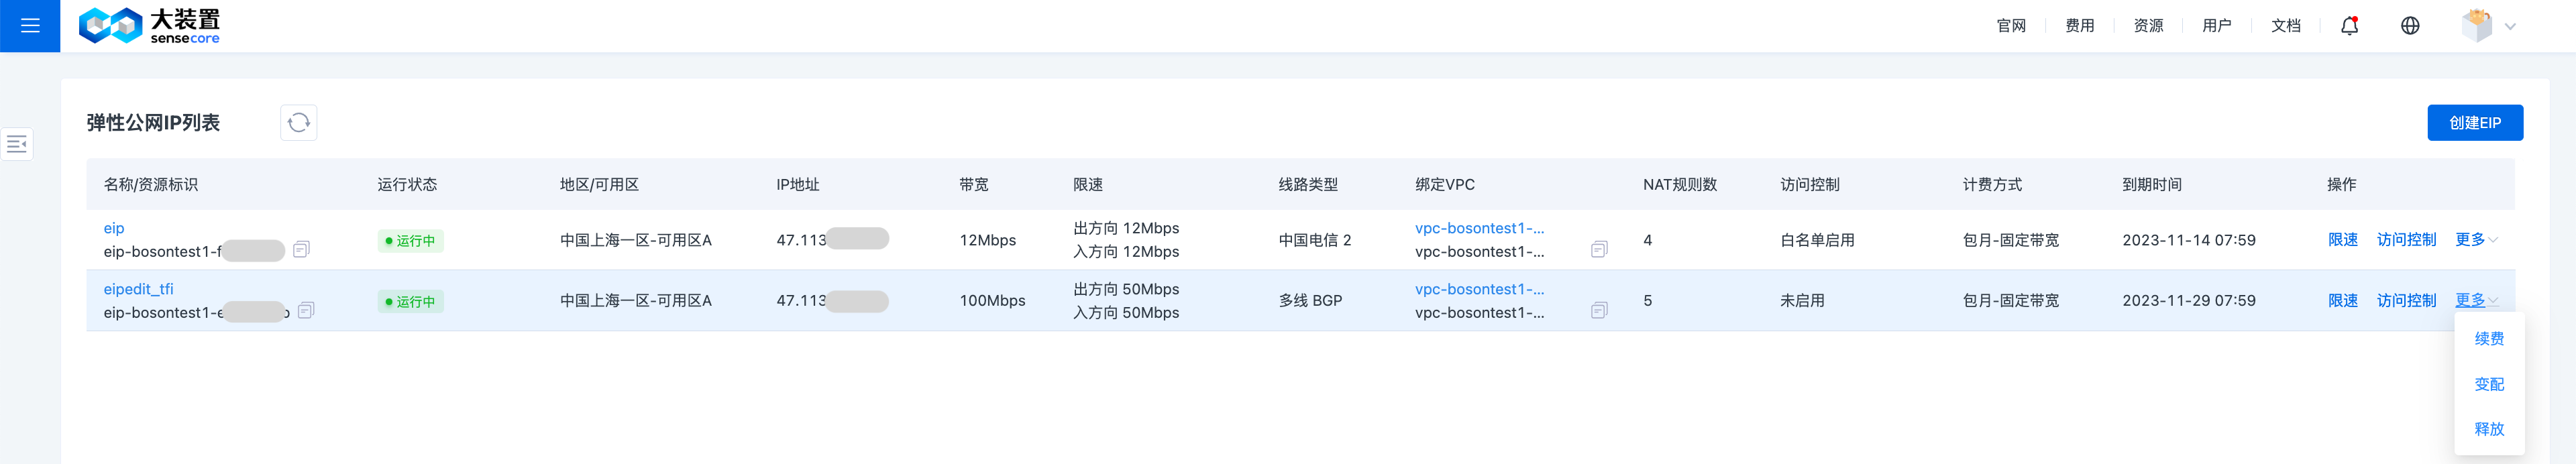The height and width of the screenshot is (464, 2576).
Task: Copy the first row's bound VPC ID
Action: pos(1599,250)
